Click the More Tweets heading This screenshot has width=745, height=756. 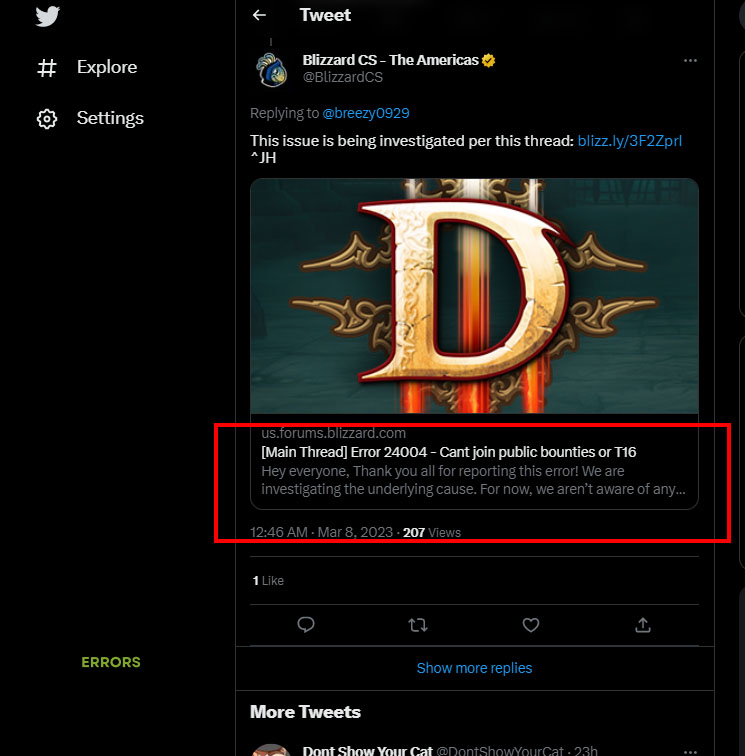coord(305,712)
